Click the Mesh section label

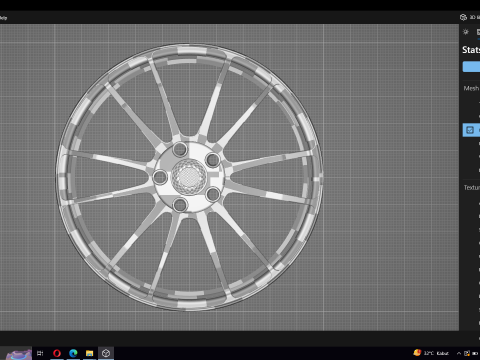coord(471,88)
